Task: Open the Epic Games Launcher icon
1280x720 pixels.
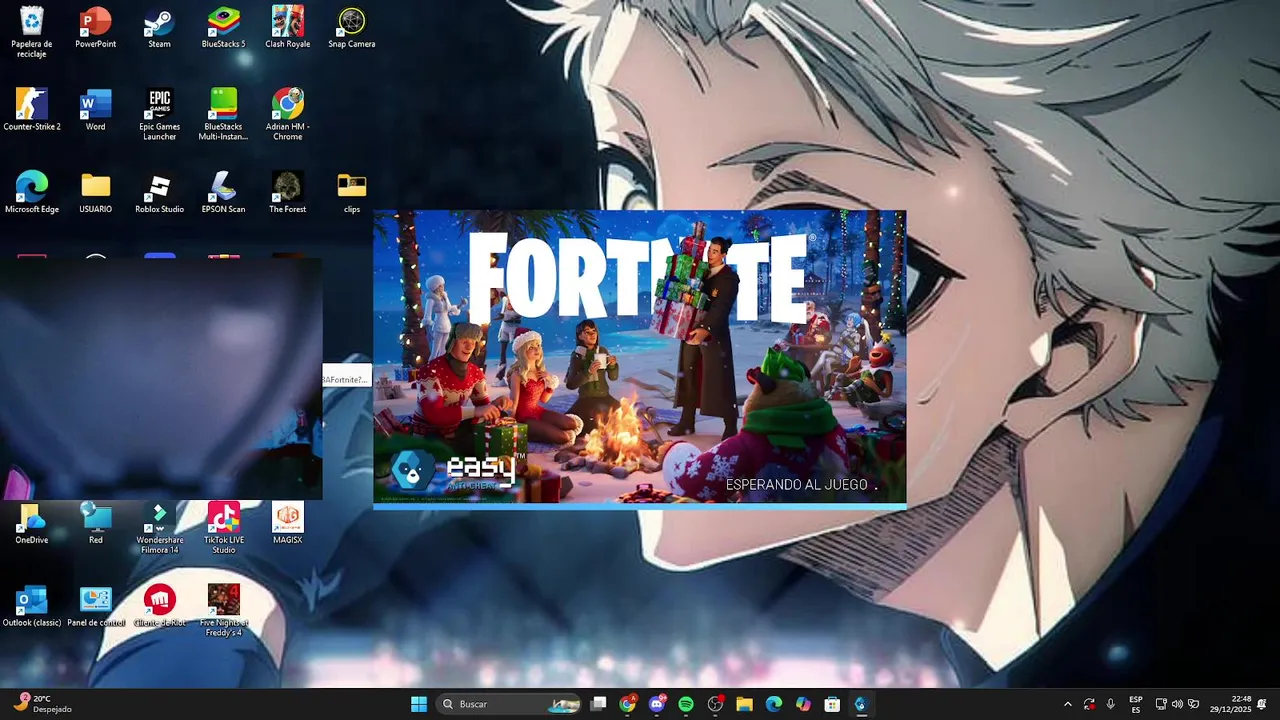Action: click(159, 115)
